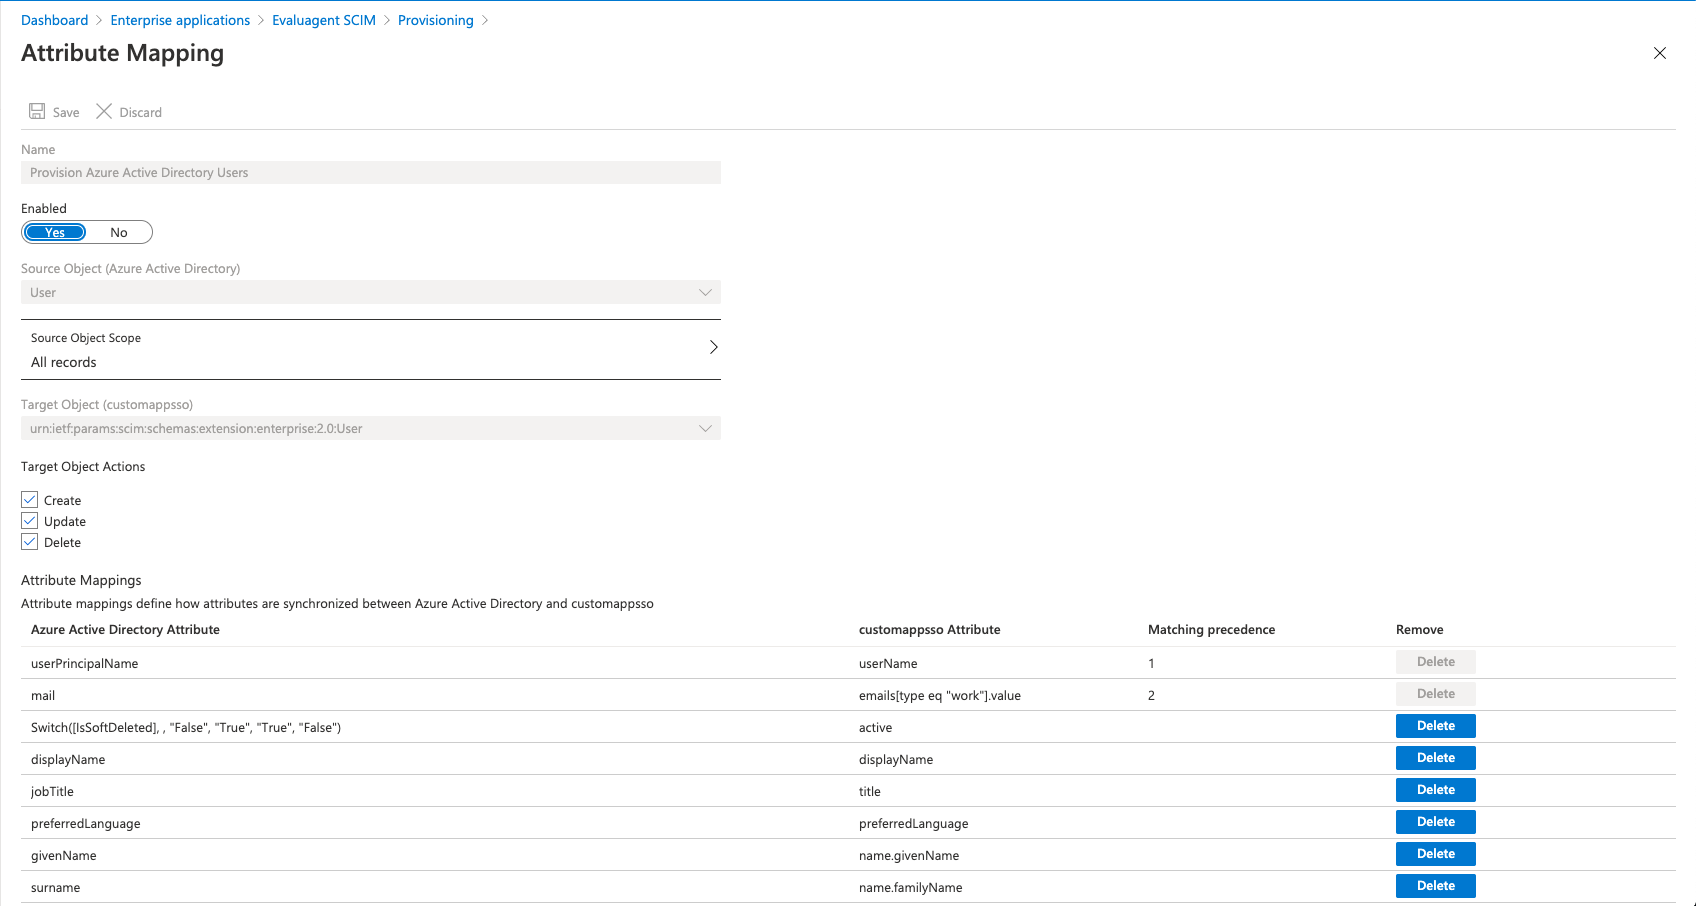Image resolution: width=1696 pixels, height=906 pixels.
Task: Open the Target Object dropdown
Action: click(x=371, y=428)
